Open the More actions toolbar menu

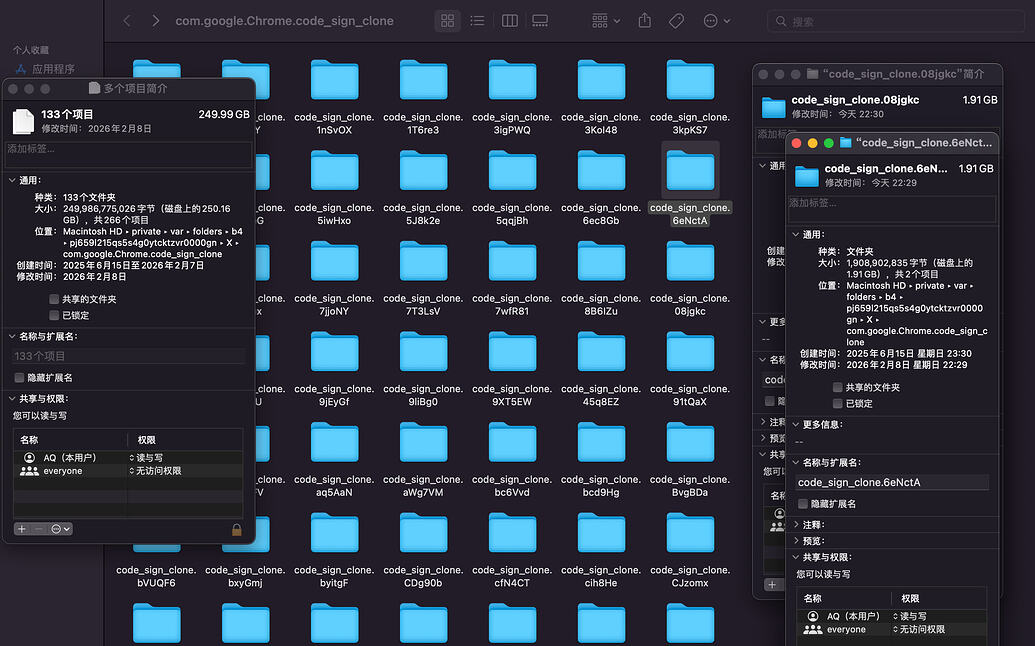[x=717, y=21]
